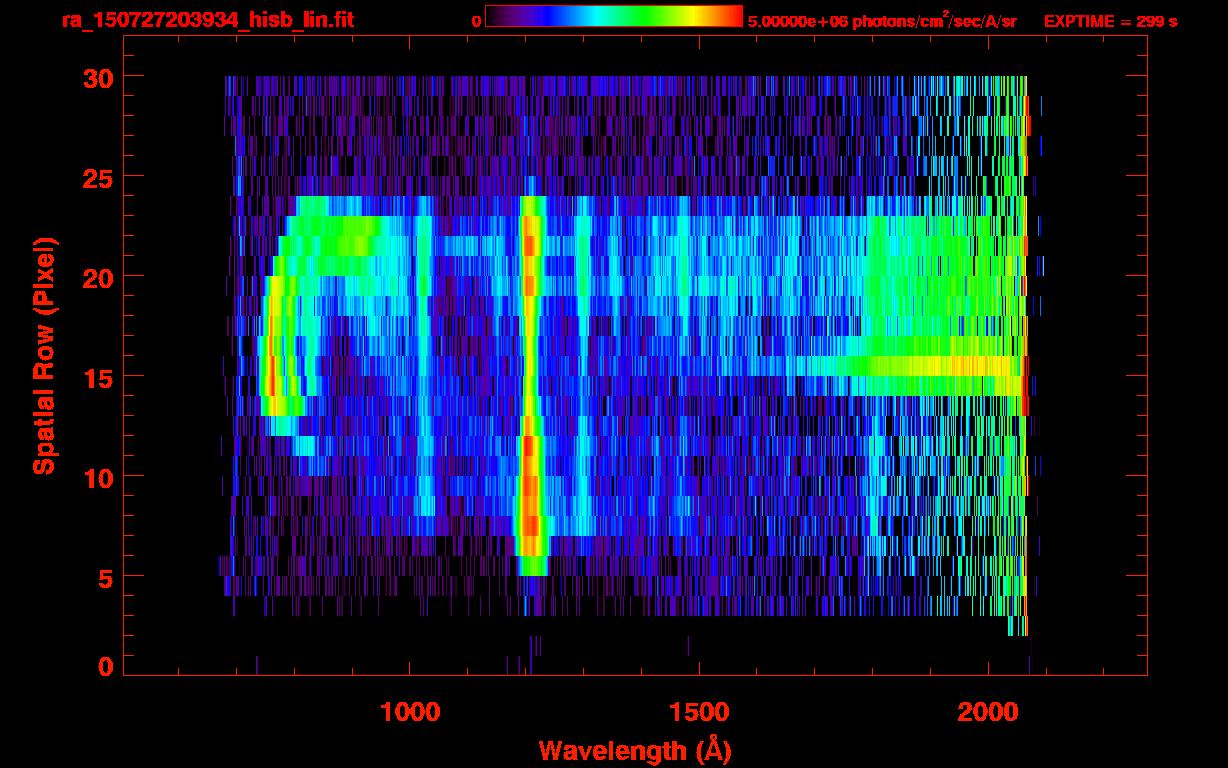Click the y-axis tick label 0
The image size is (1228, 768).
104,666
